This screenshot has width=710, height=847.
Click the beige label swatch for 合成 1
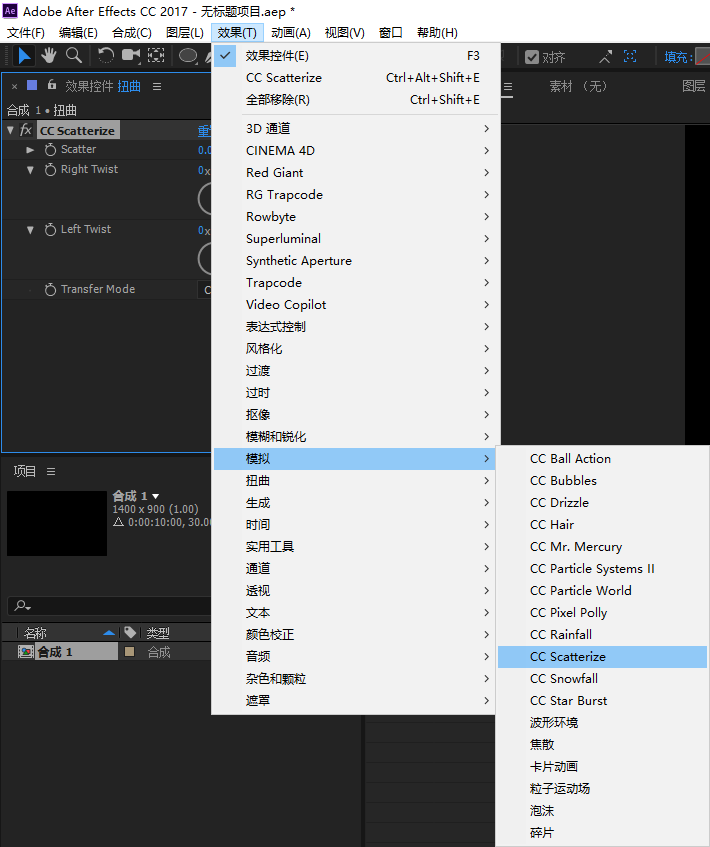coord(129,651)
